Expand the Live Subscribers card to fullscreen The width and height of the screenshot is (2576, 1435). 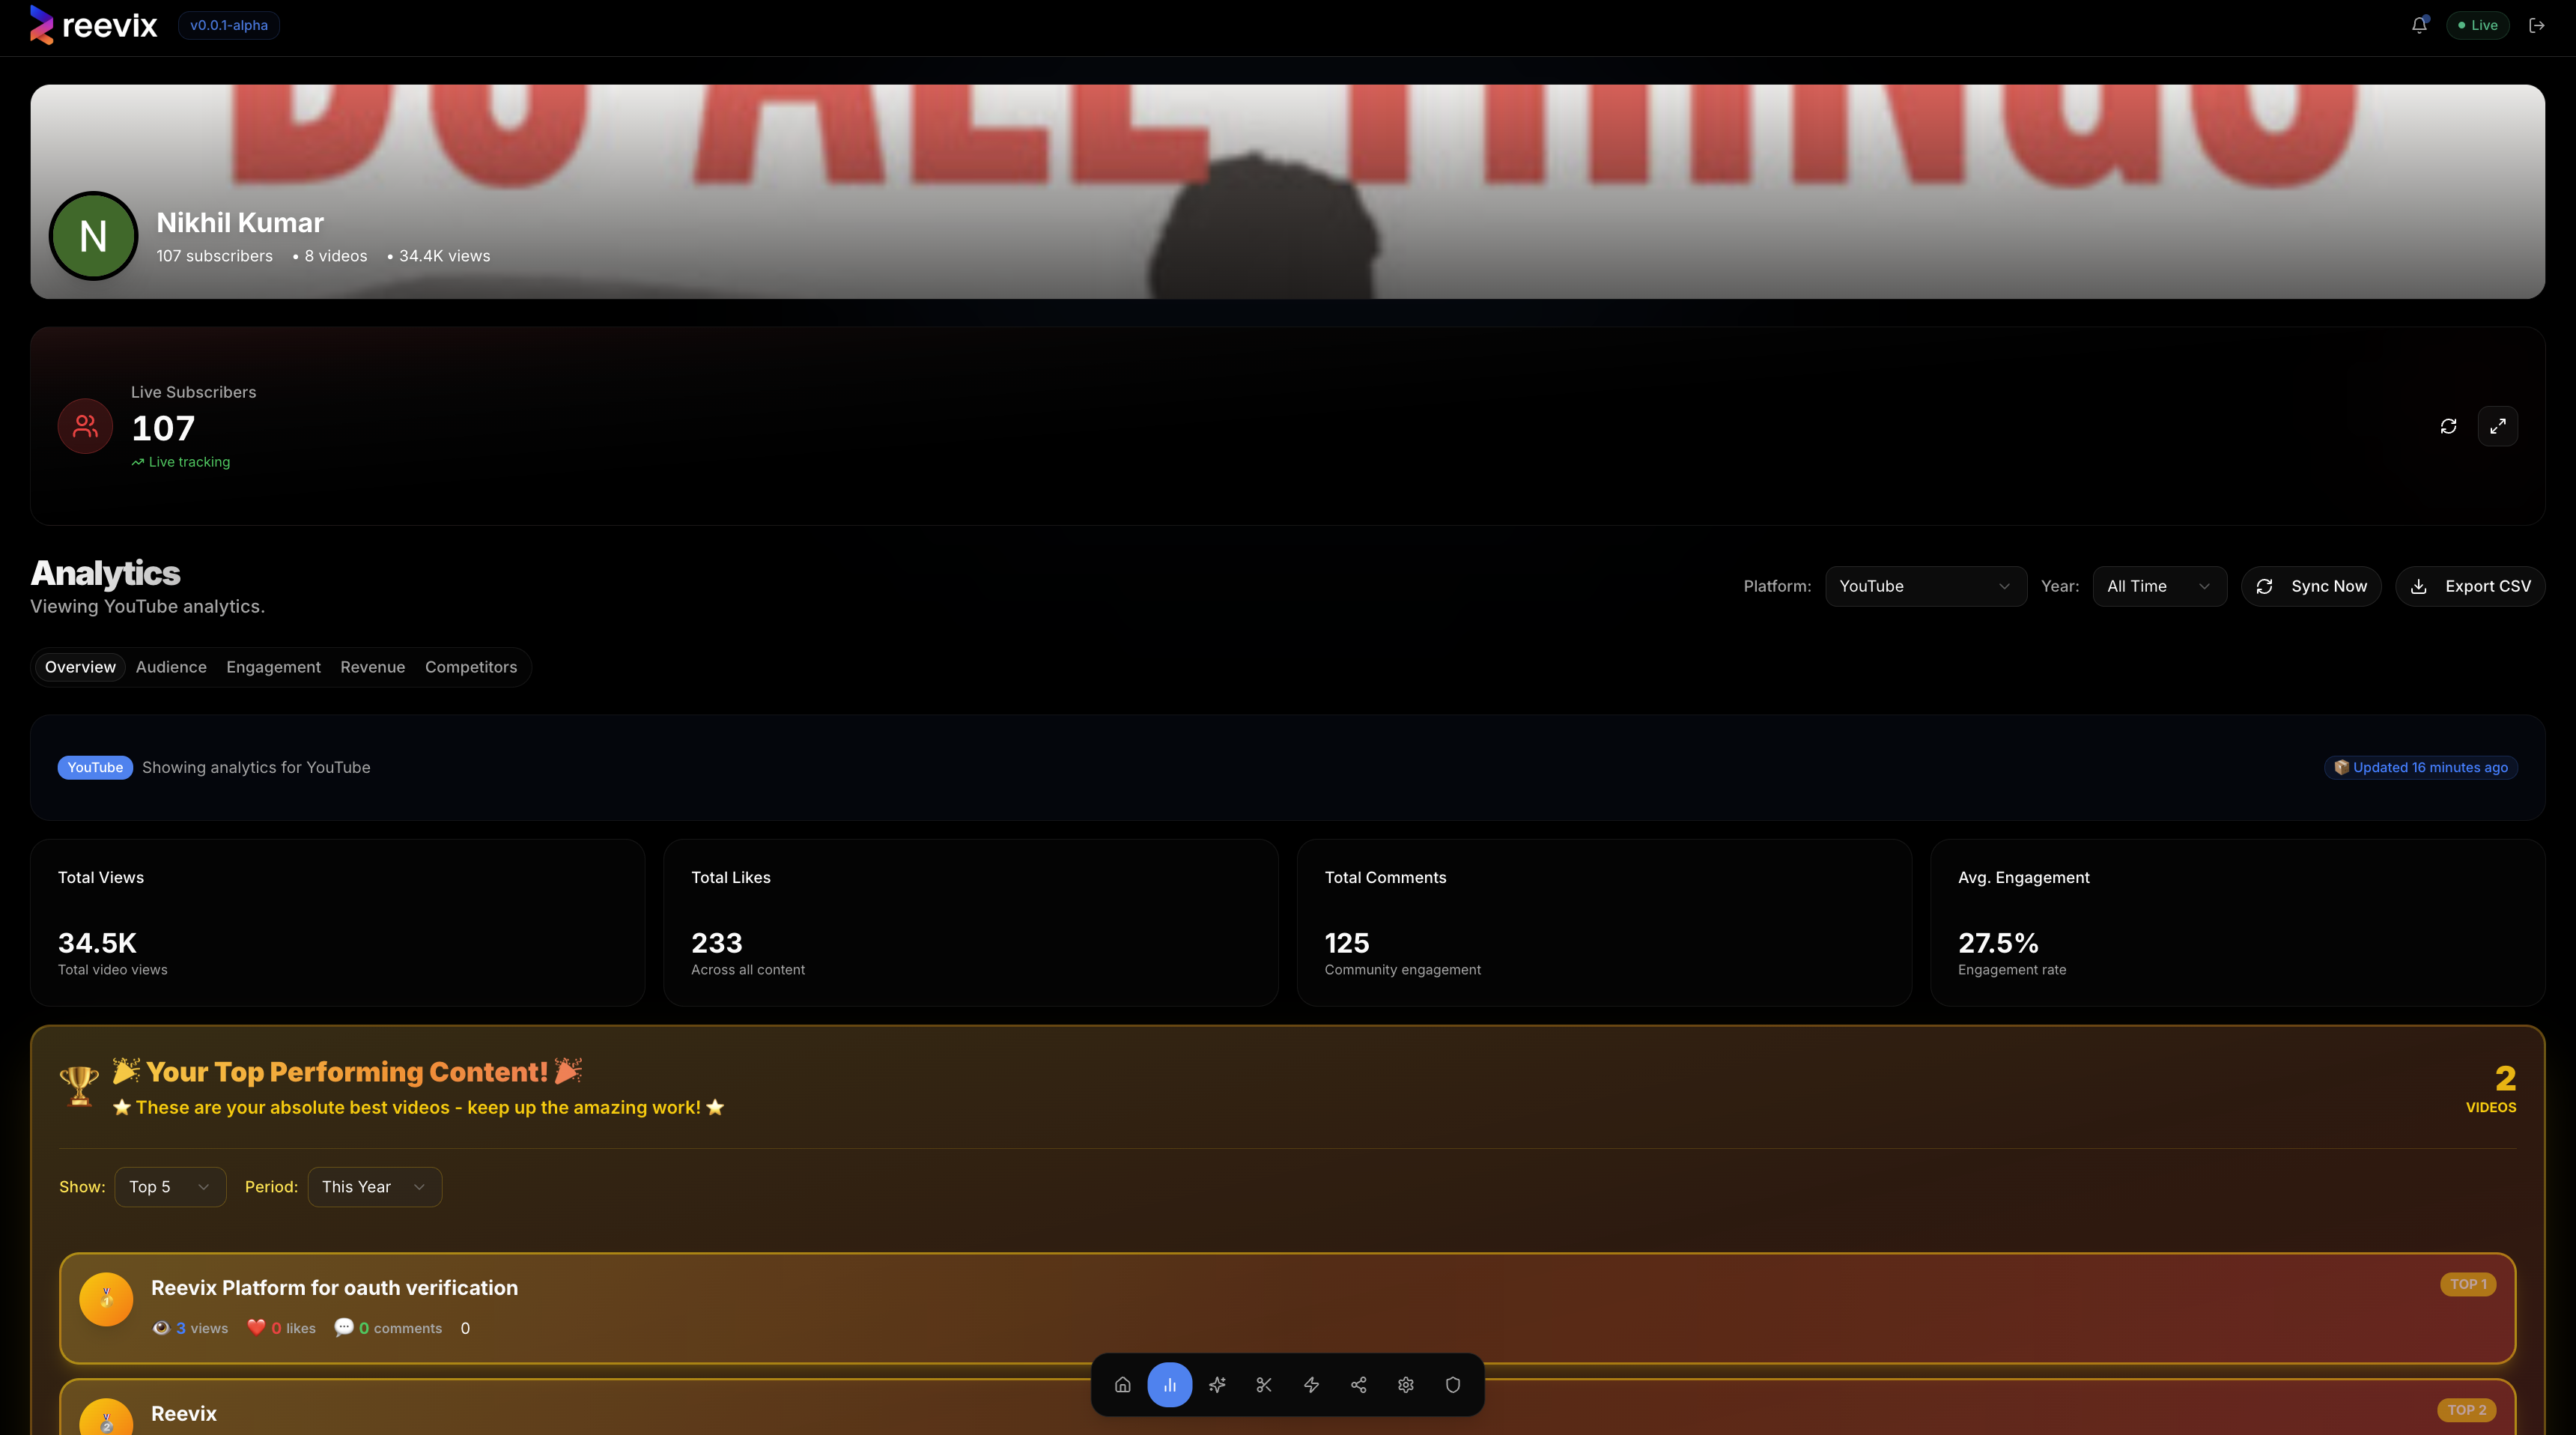(2498, 426)
